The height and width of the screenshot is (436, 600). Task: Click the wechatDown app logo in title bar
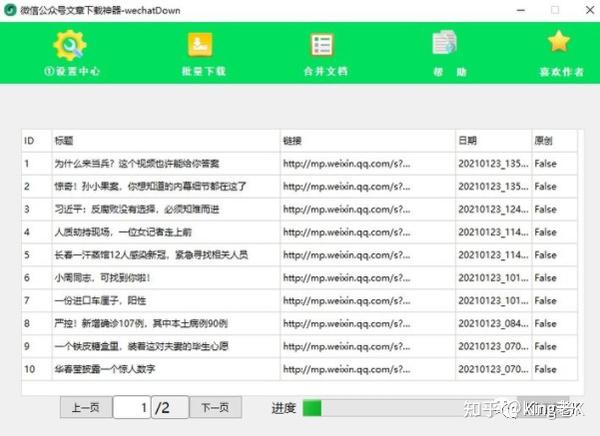tap(10, 10)
